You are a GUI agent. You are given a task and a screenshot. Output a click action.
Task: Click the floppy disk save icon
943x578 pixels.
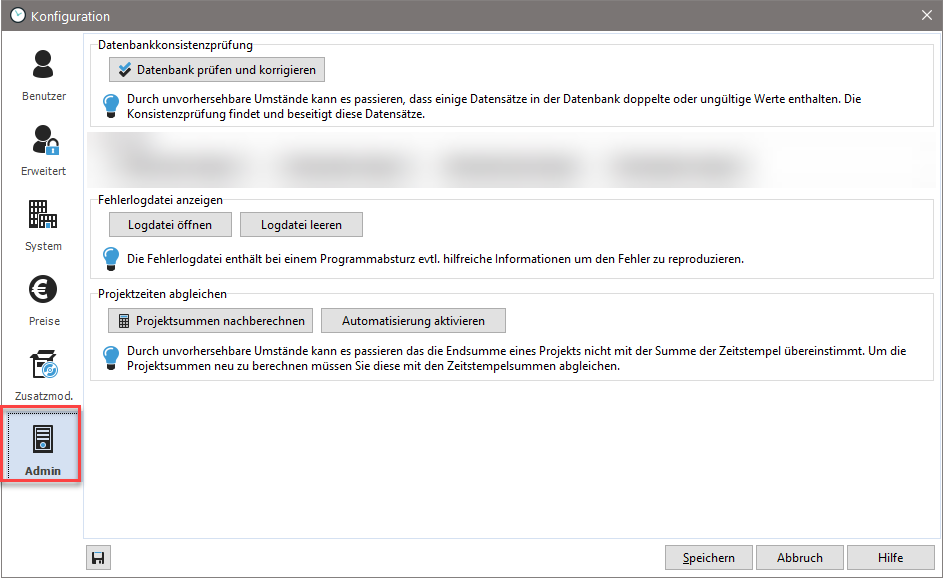[x=99, y=558]
